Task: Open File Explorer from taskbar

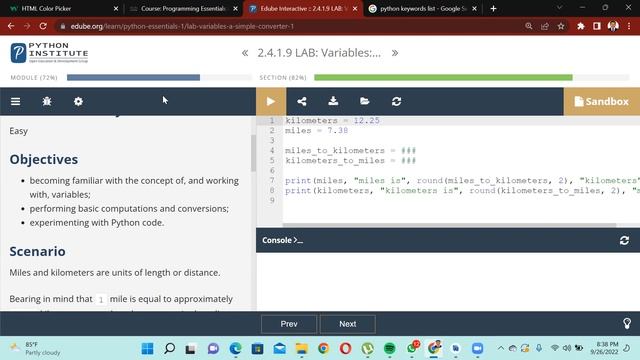Action: (x=302, y=349)
